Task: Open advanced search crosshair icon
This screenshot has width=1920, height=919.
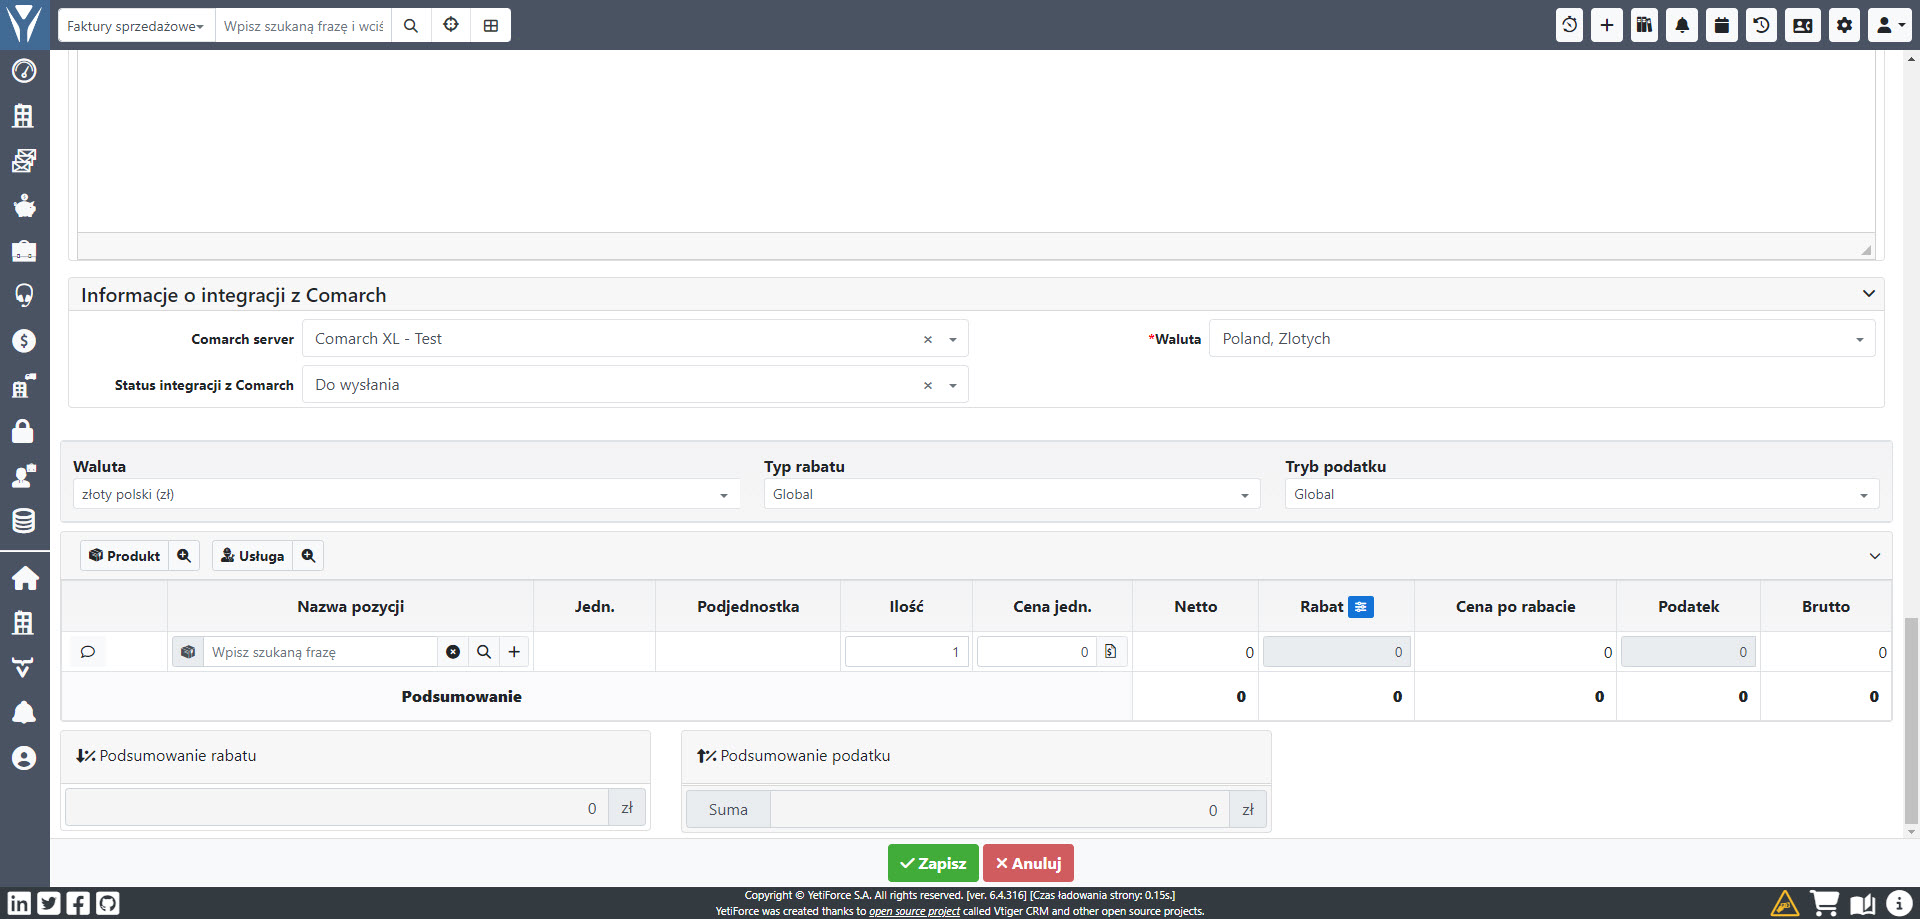Action: (451, 25)
